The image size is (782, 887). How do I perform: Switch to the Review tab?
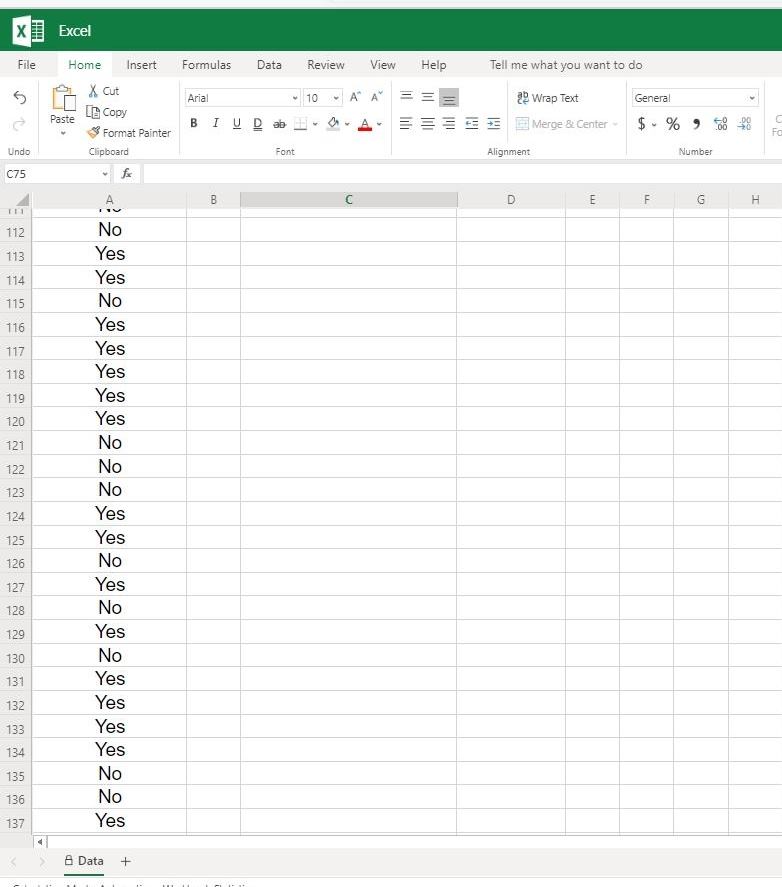[326, 65]
